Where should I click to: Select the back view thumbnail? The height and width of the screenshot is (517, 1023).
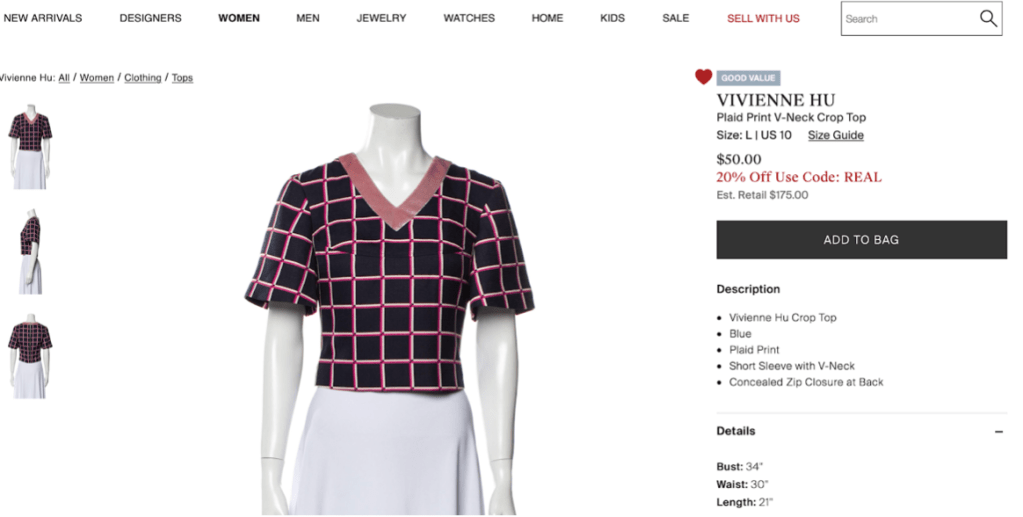coord(29,356)
